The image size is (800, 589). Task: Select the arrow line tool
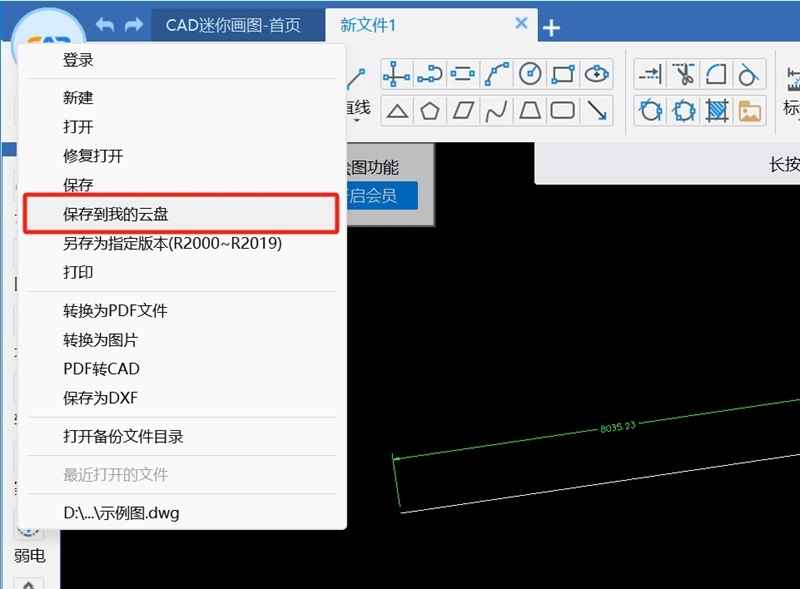[595, 112]
